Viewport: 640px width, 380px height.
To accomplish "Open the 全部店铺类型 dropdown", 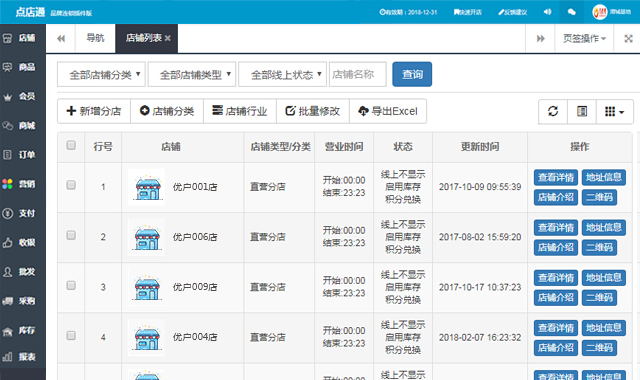I will [192, 74].
